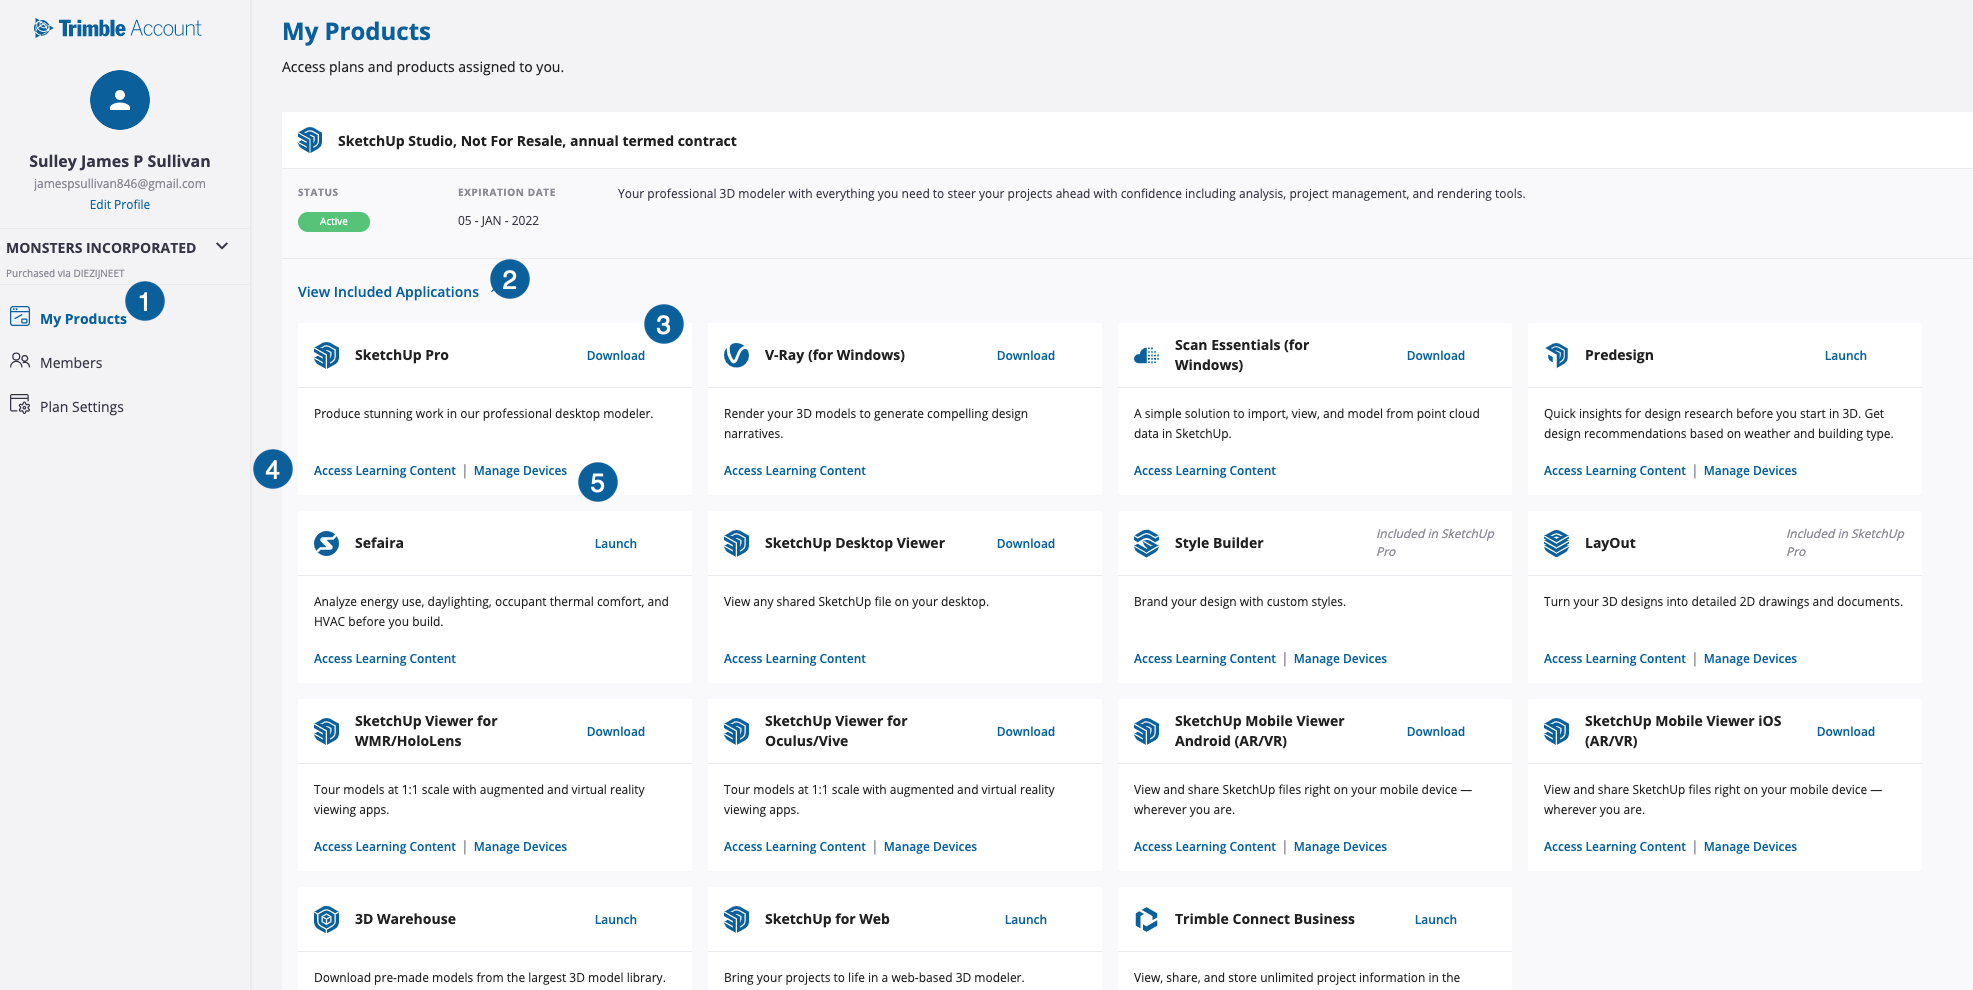Download SketchUp Pro
The image size is (1973, 990).
point(616,355)
